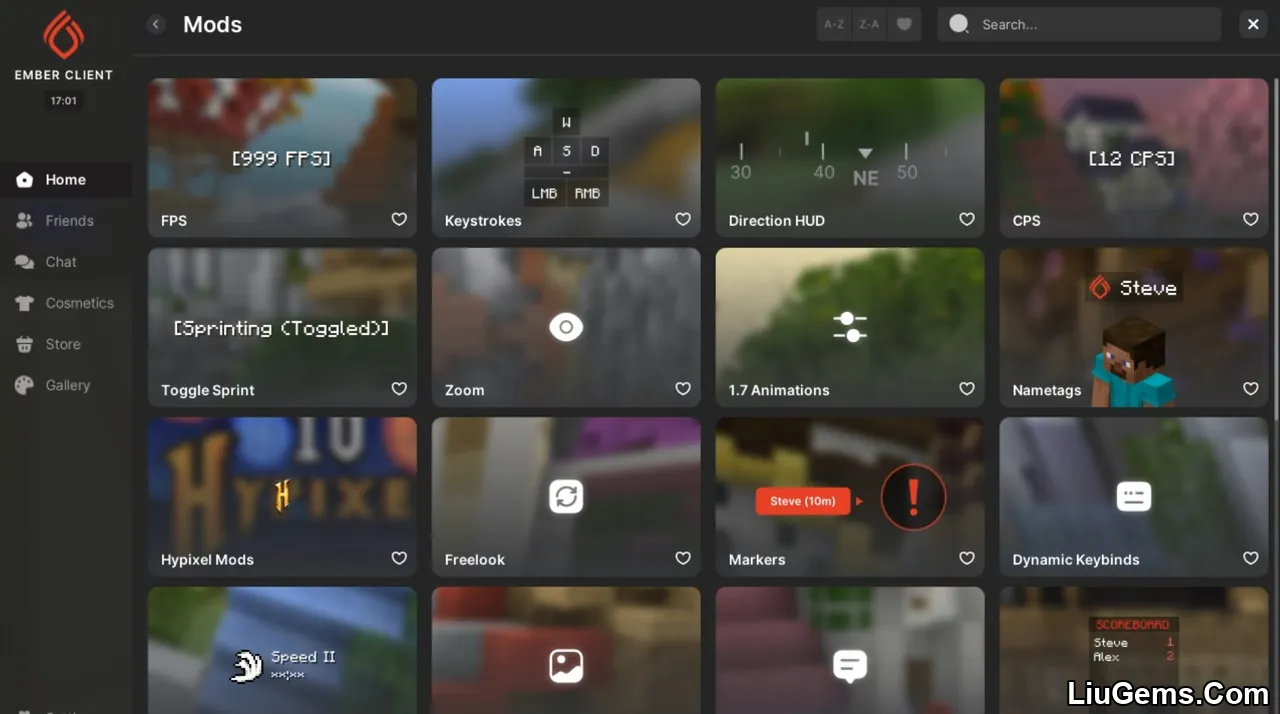Open the Cosmetics sidebar section
1280x714 pixels.
tap(66, 303)
